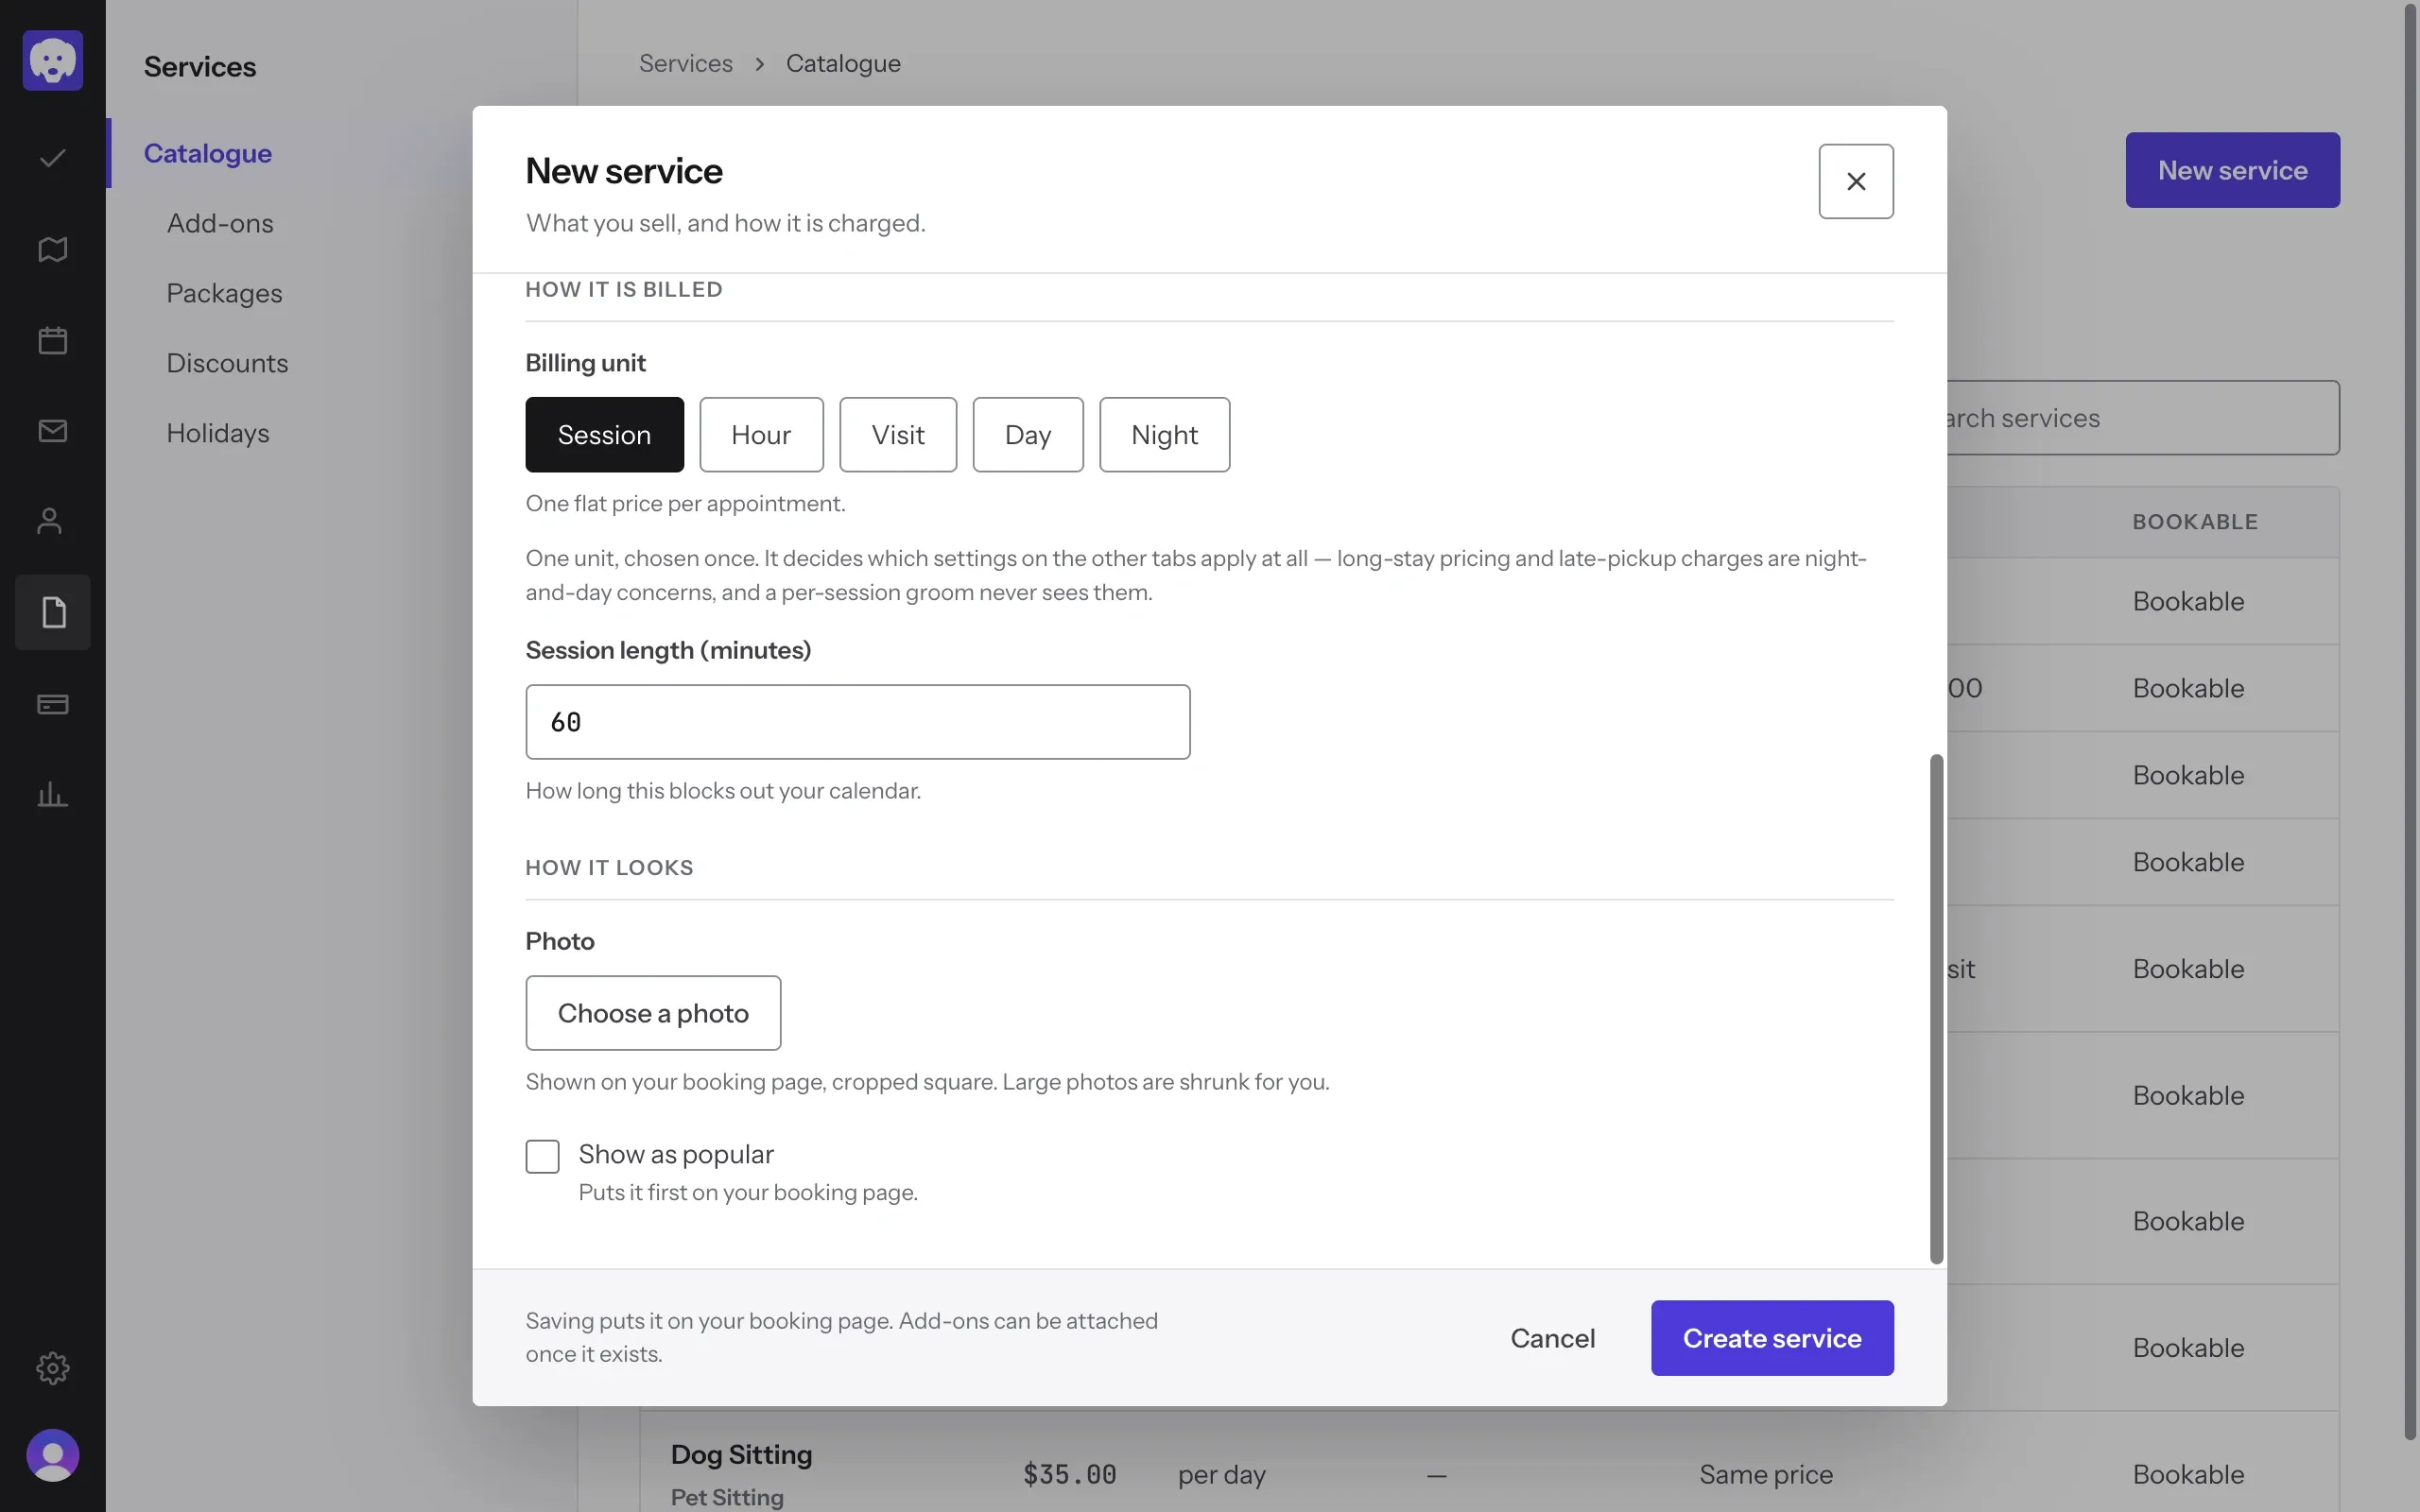Open Discounts in the Services menu

click(x=227, y=363)
